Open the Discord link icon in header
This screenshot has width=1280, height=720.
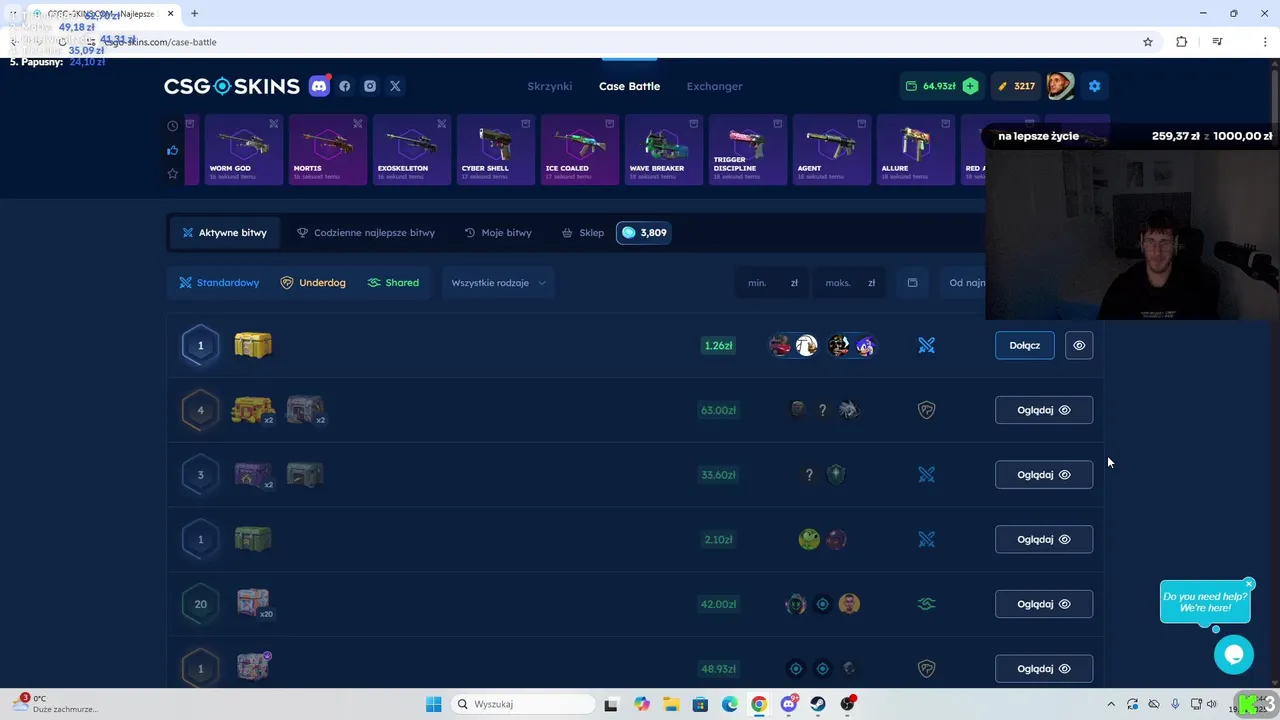(319, 86)
